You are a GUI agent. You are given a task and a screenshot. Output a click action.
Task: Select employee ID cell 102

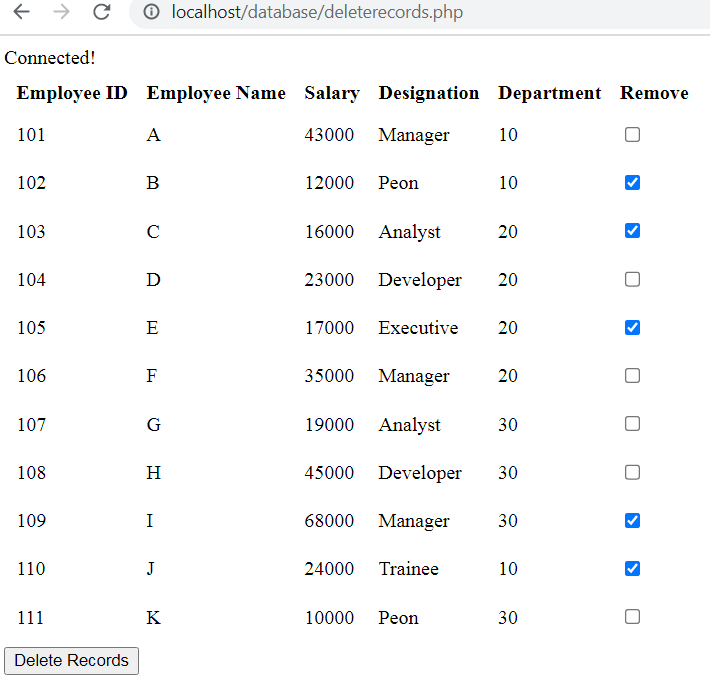tap(31, 183)
